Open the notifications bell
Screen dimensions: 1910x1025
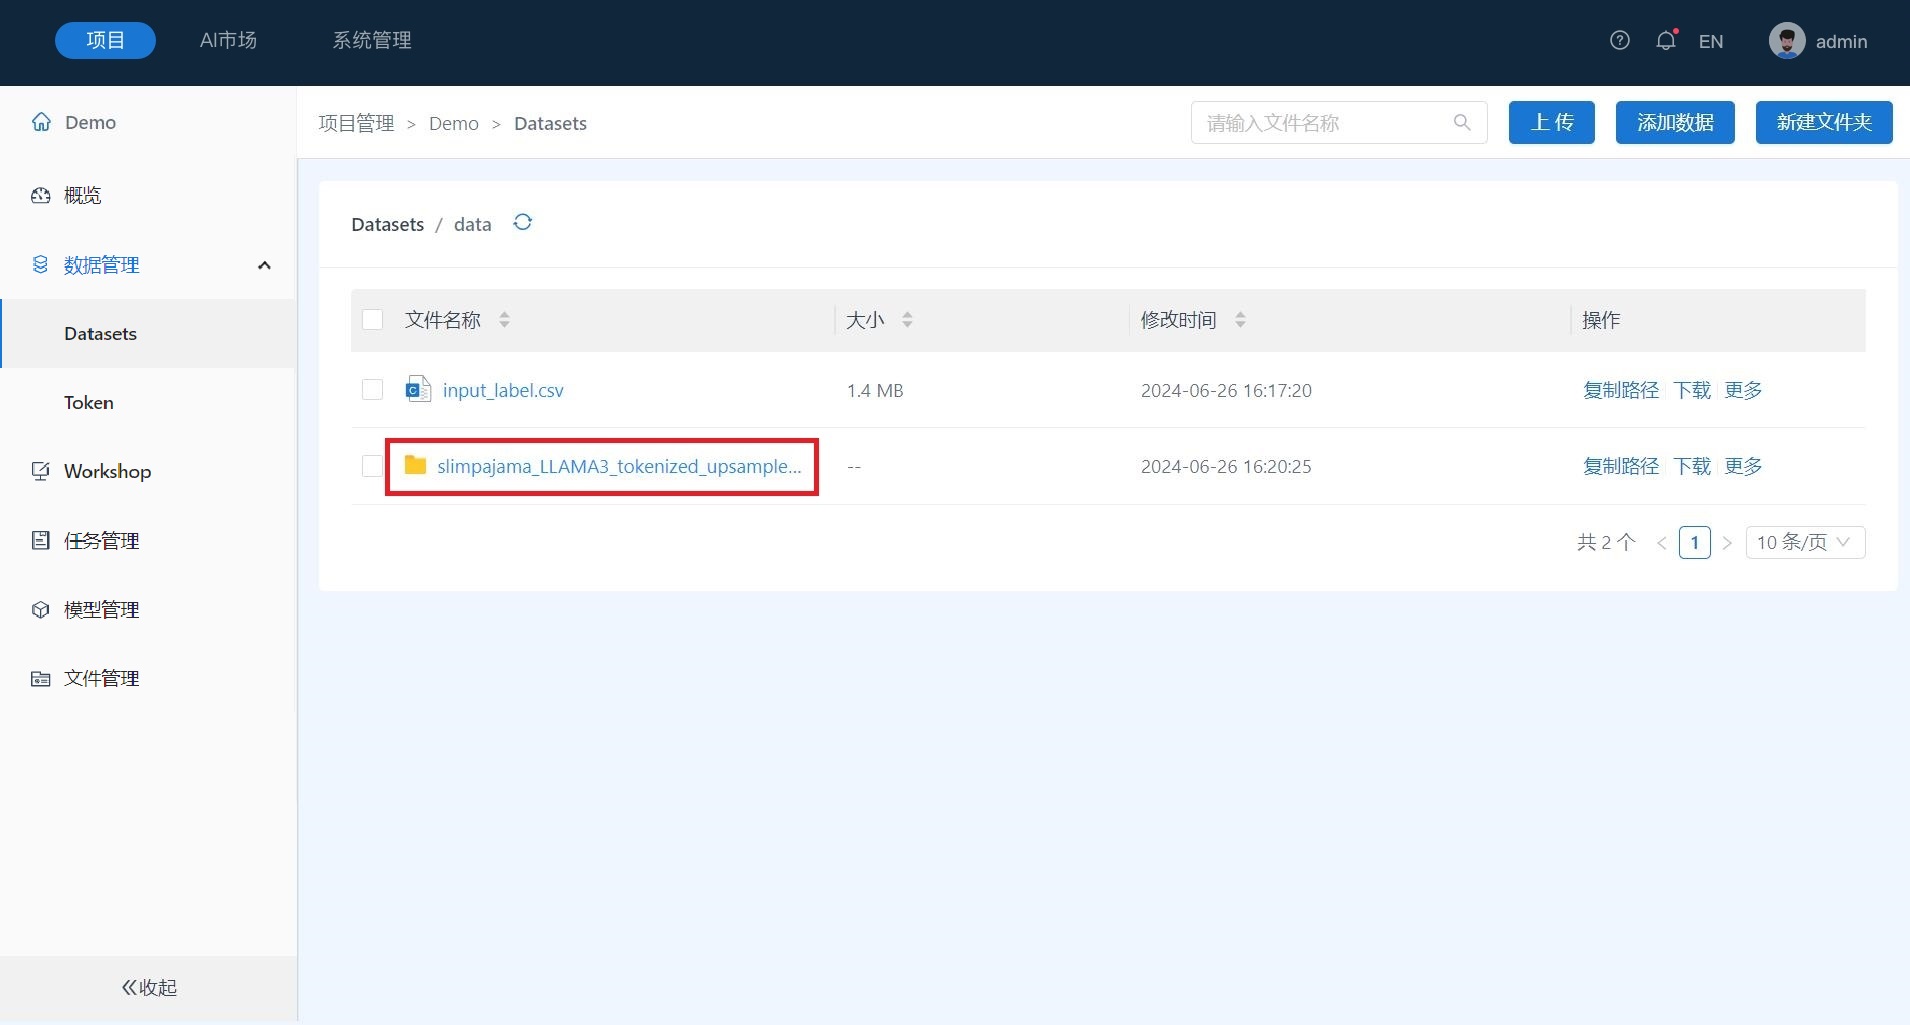(1665, 41)
